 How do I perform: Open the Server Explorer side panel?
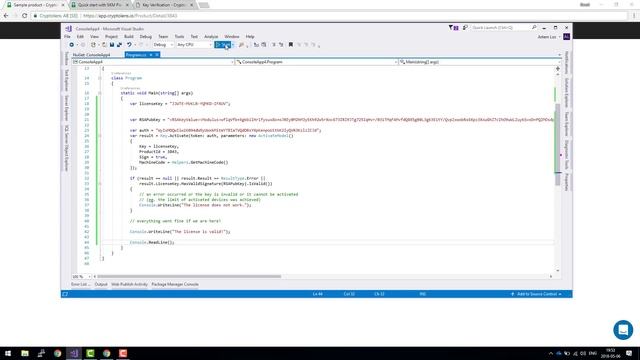[x=67, y=108]
